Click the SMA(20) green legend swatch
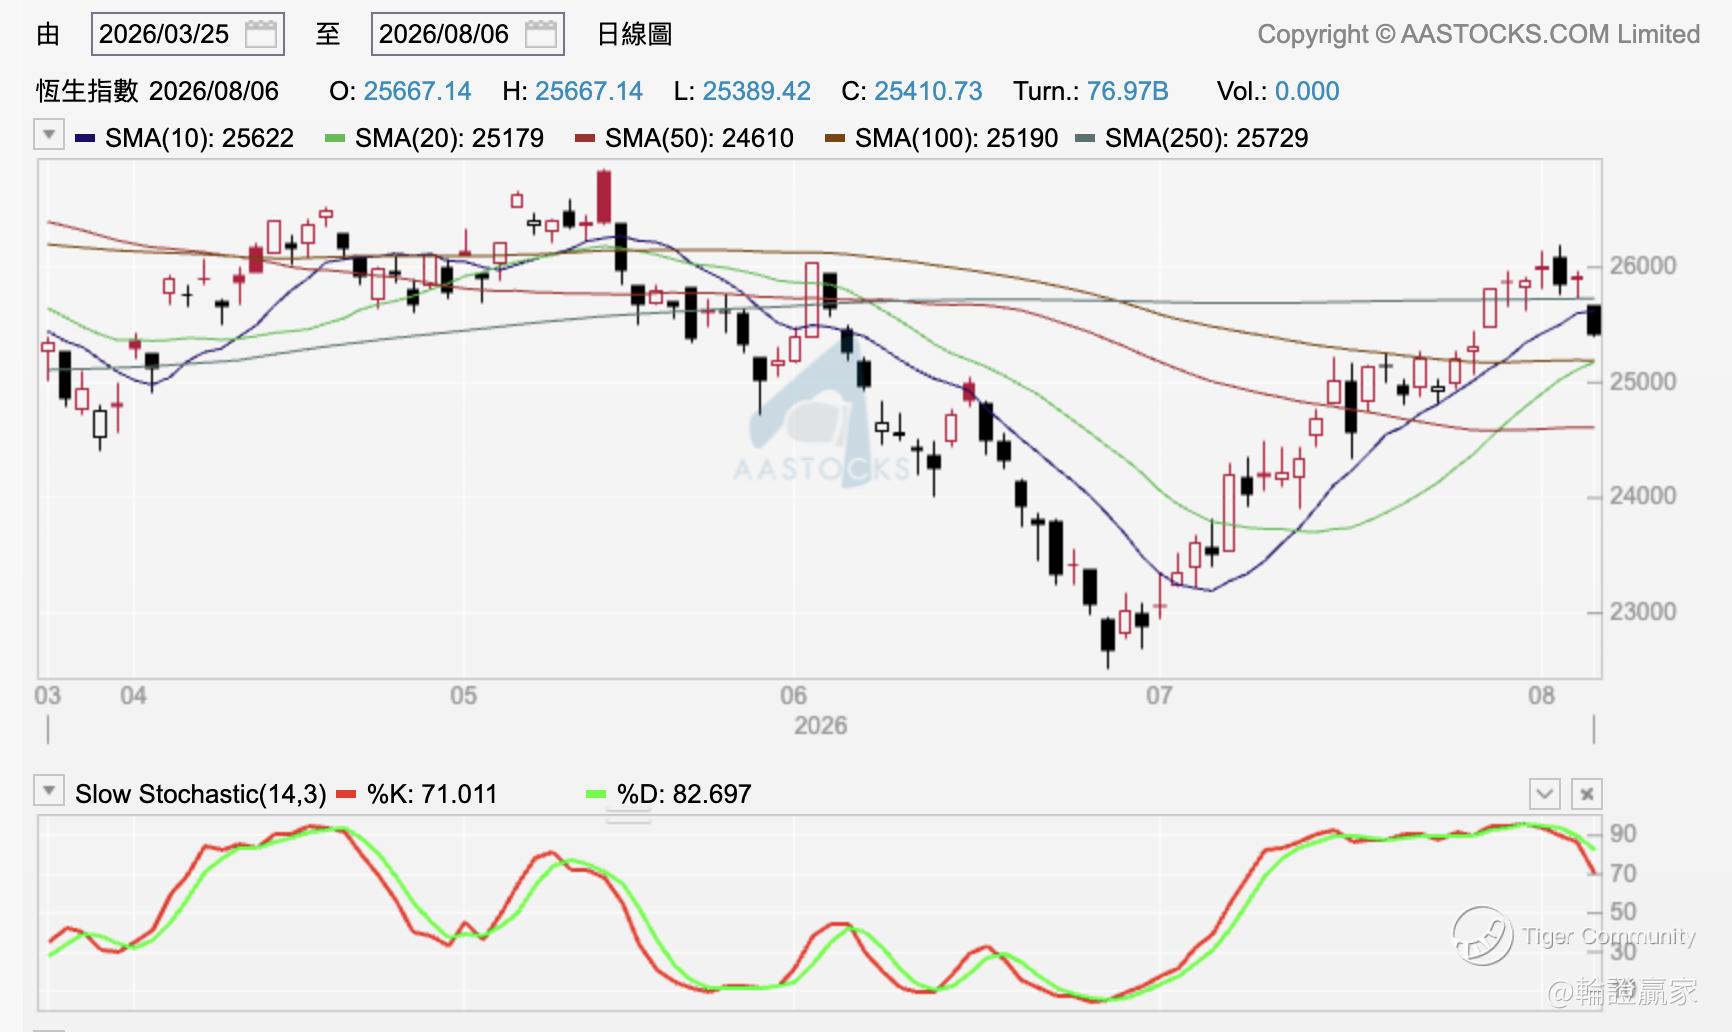This screenshot has height=1032, width=1732. pos(335,138)
